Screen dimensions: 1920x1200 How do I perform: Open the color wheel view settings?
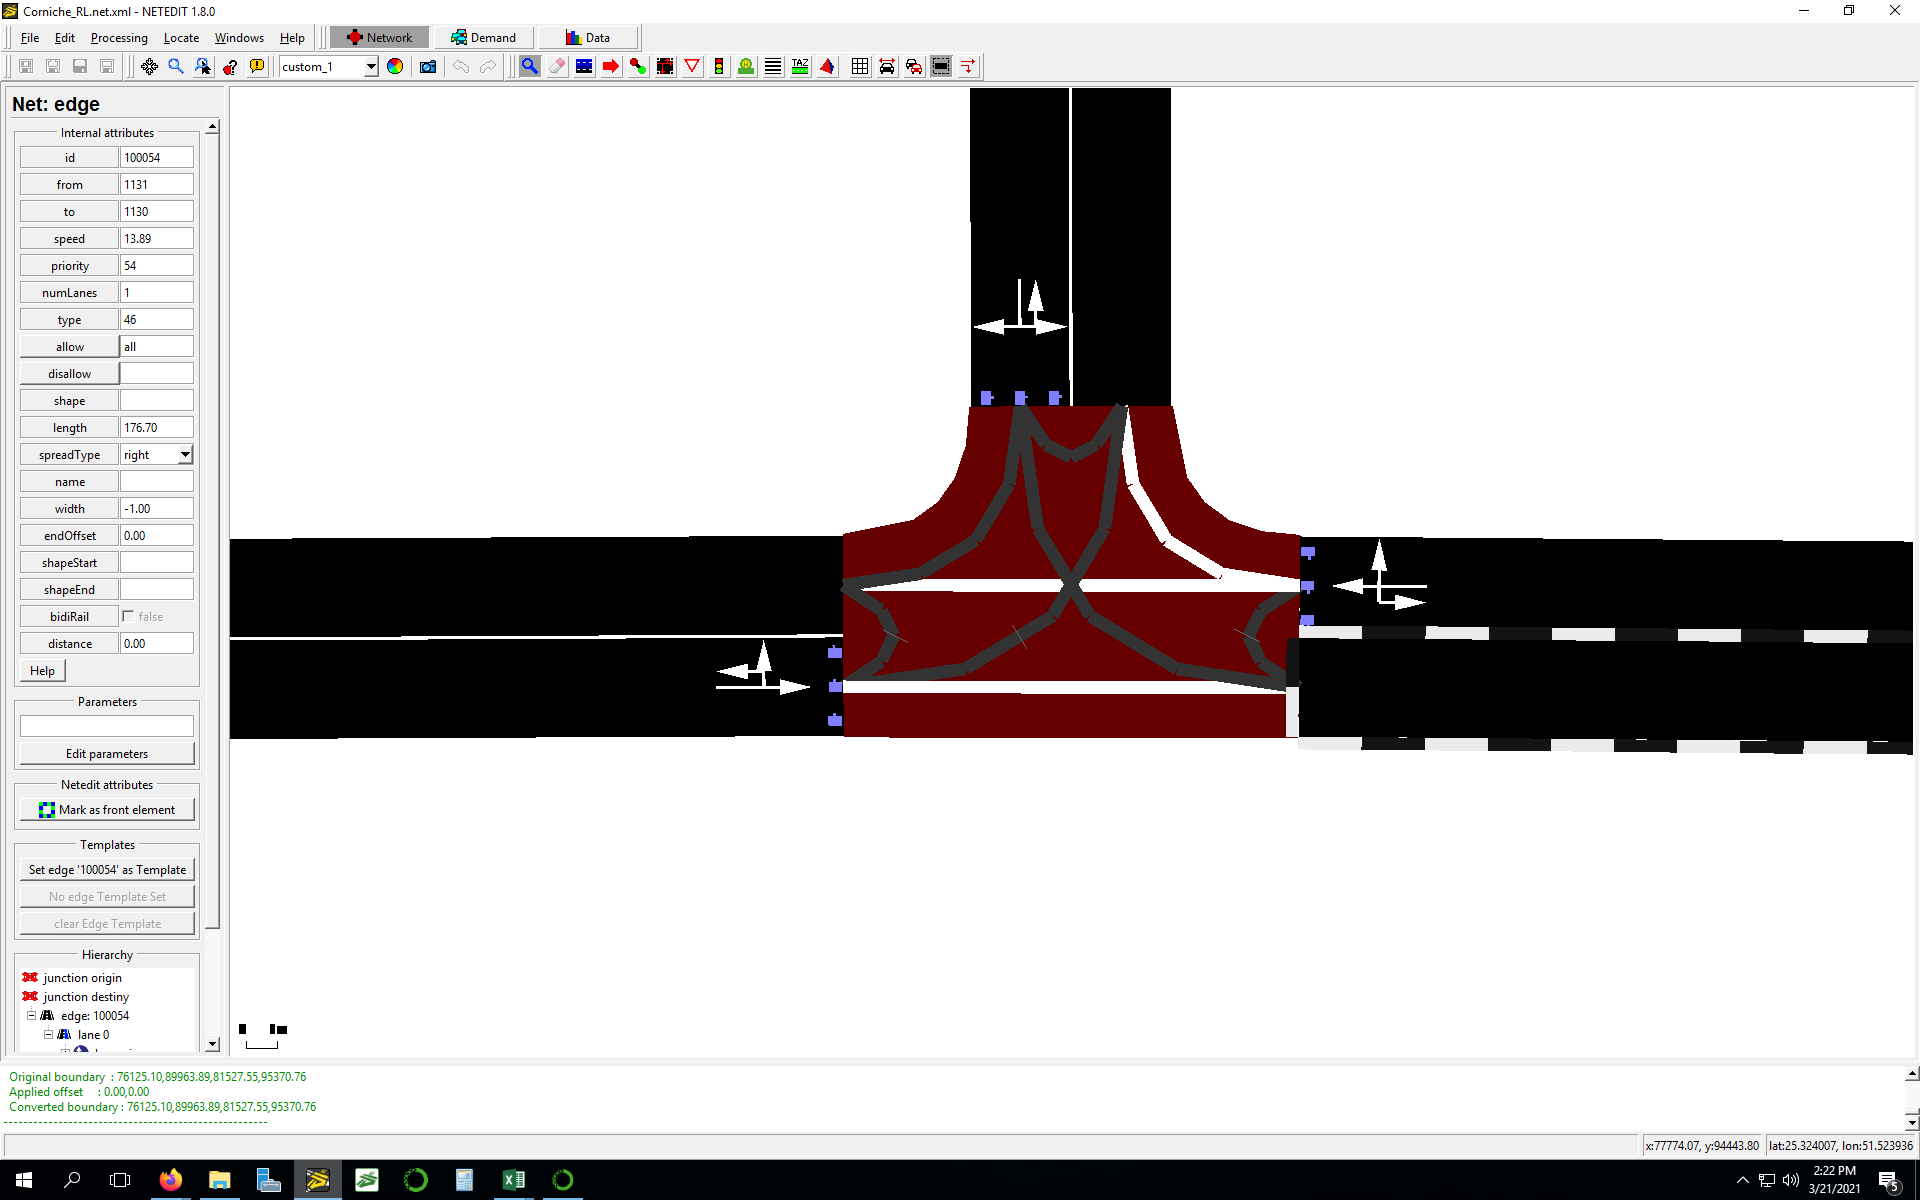(395, 67)
